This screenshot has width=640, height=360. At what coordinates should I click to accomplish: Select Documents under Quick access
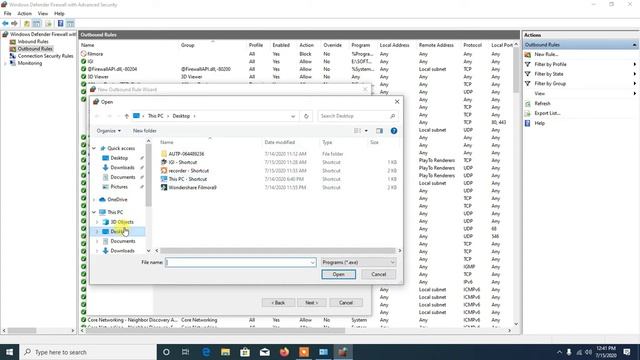[x=122, y=177]
